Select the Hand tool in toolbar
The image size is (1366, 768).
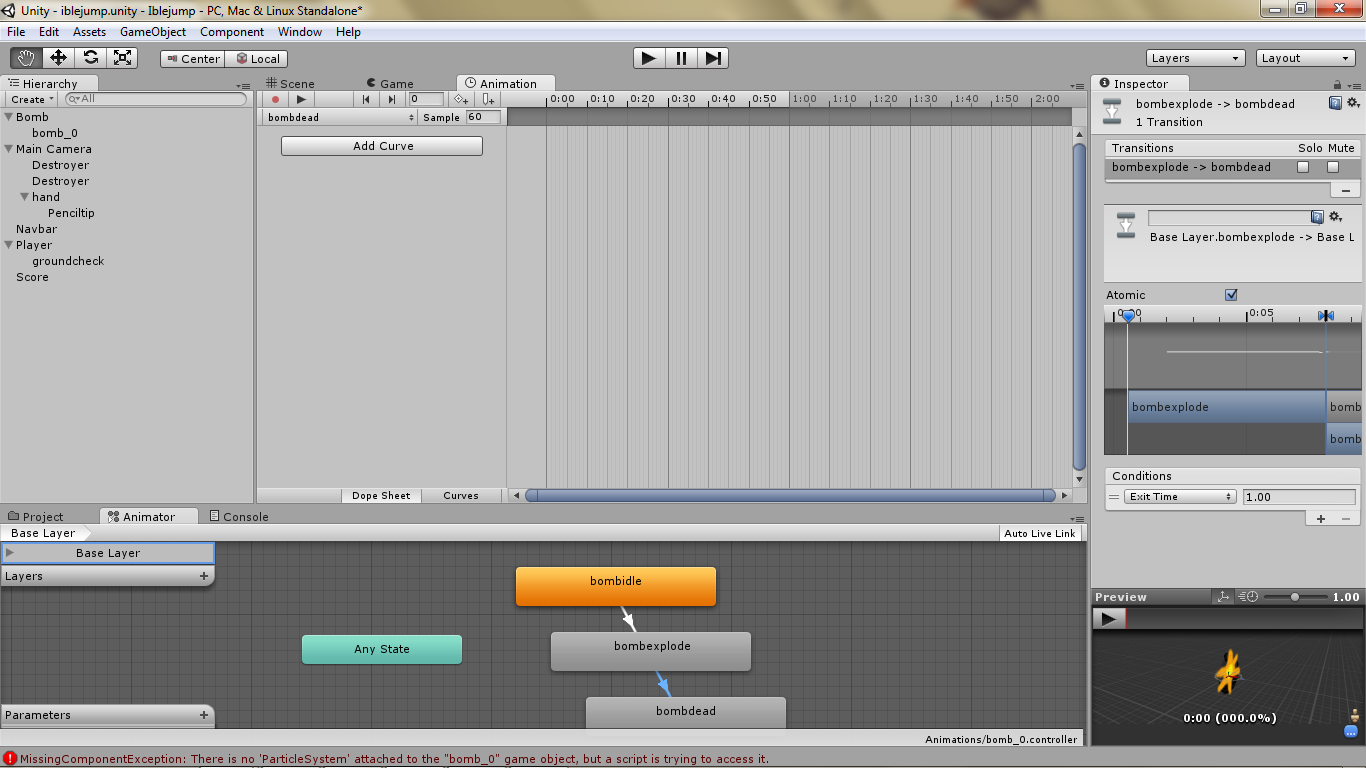26,58
